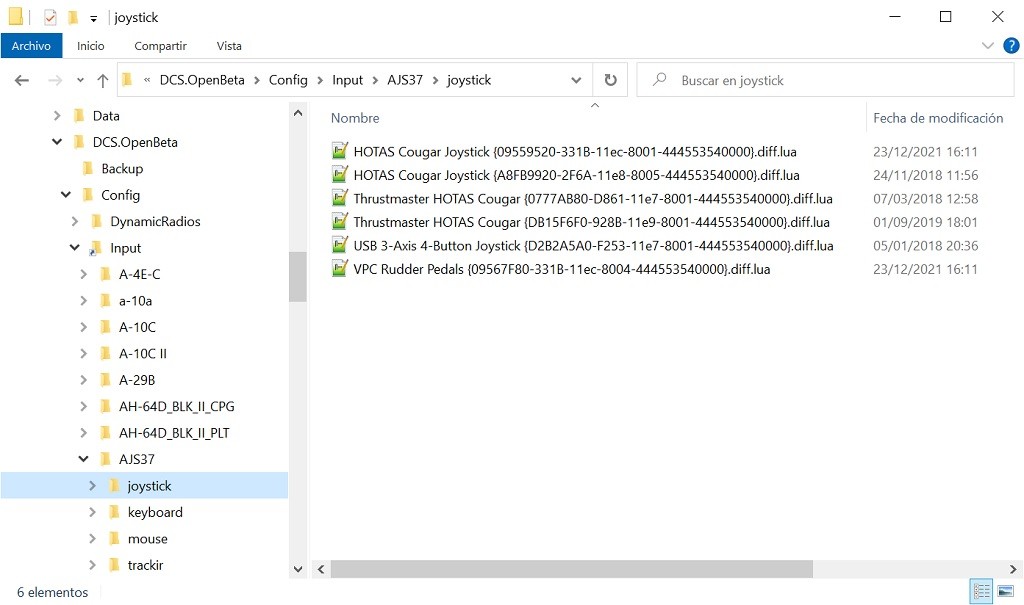Expand the A-4E-C tree node

coord(83,274)
